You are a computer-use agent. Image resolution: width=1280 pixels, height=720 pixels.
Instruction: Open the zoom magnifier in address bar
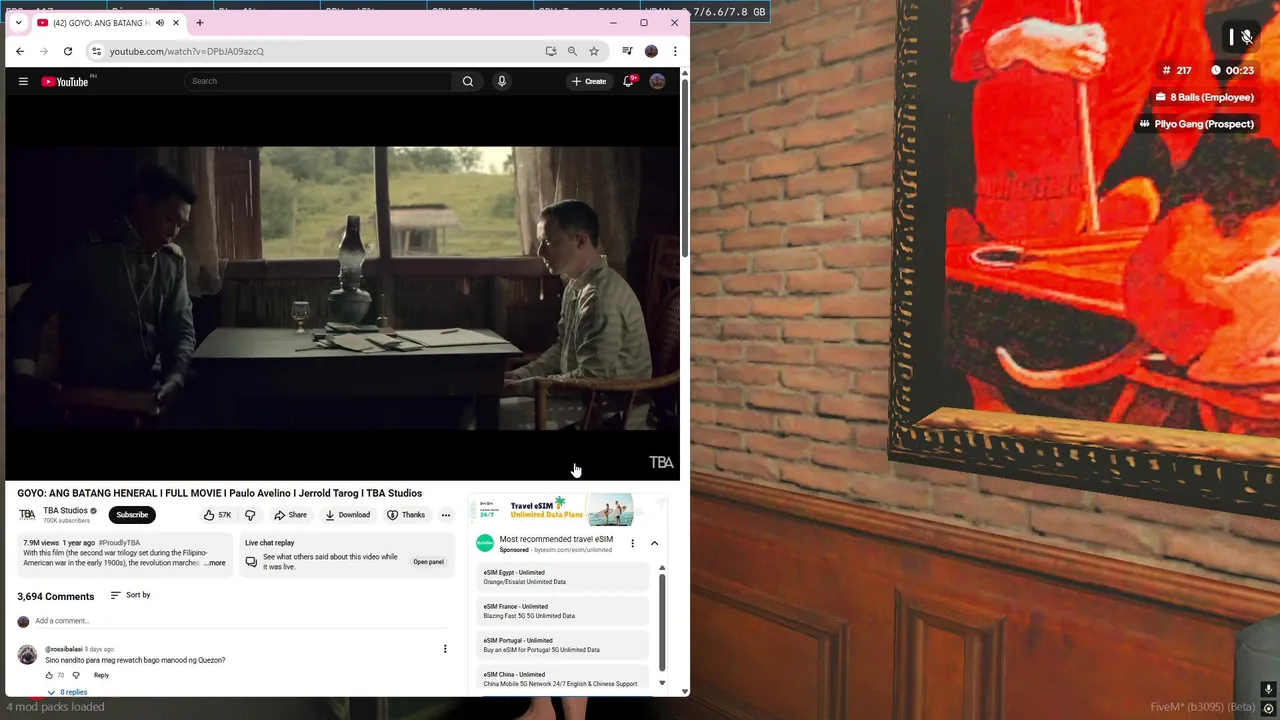click(572, 51)
